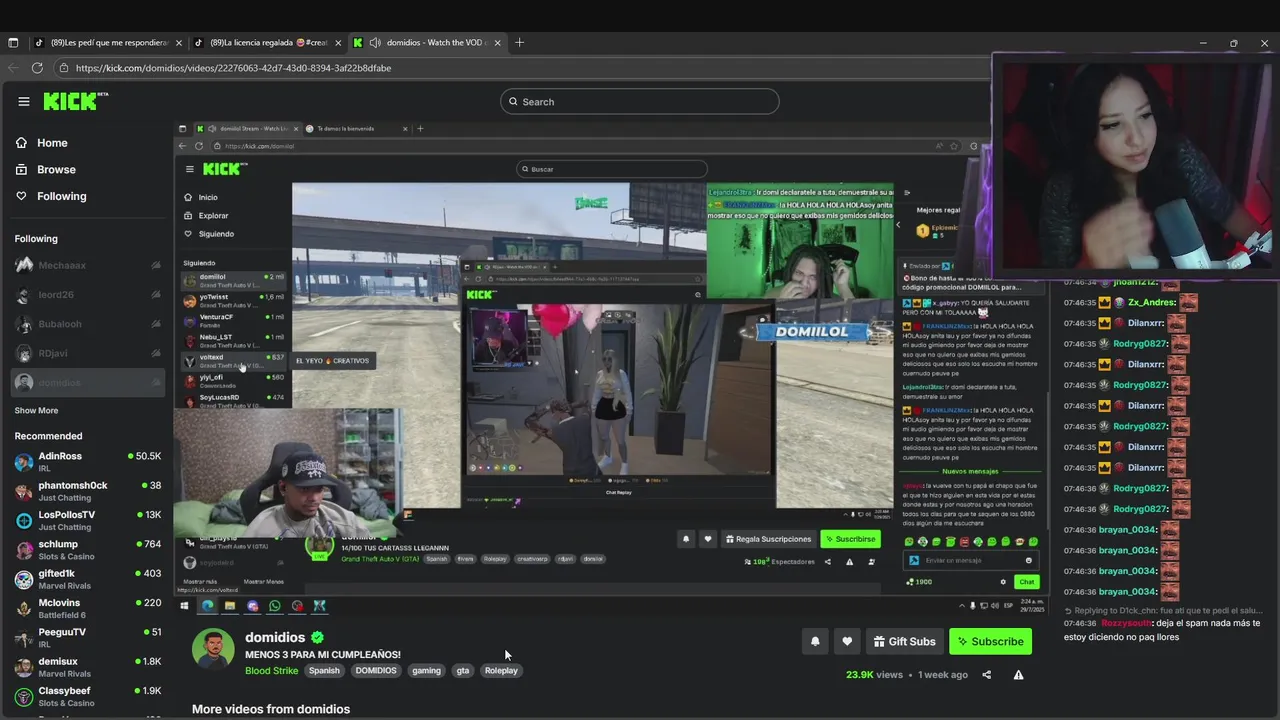Open PeeguuTV recommended channel
Image resolution: width=1280 pixels, height=720 pixels.
click(87, 637)
